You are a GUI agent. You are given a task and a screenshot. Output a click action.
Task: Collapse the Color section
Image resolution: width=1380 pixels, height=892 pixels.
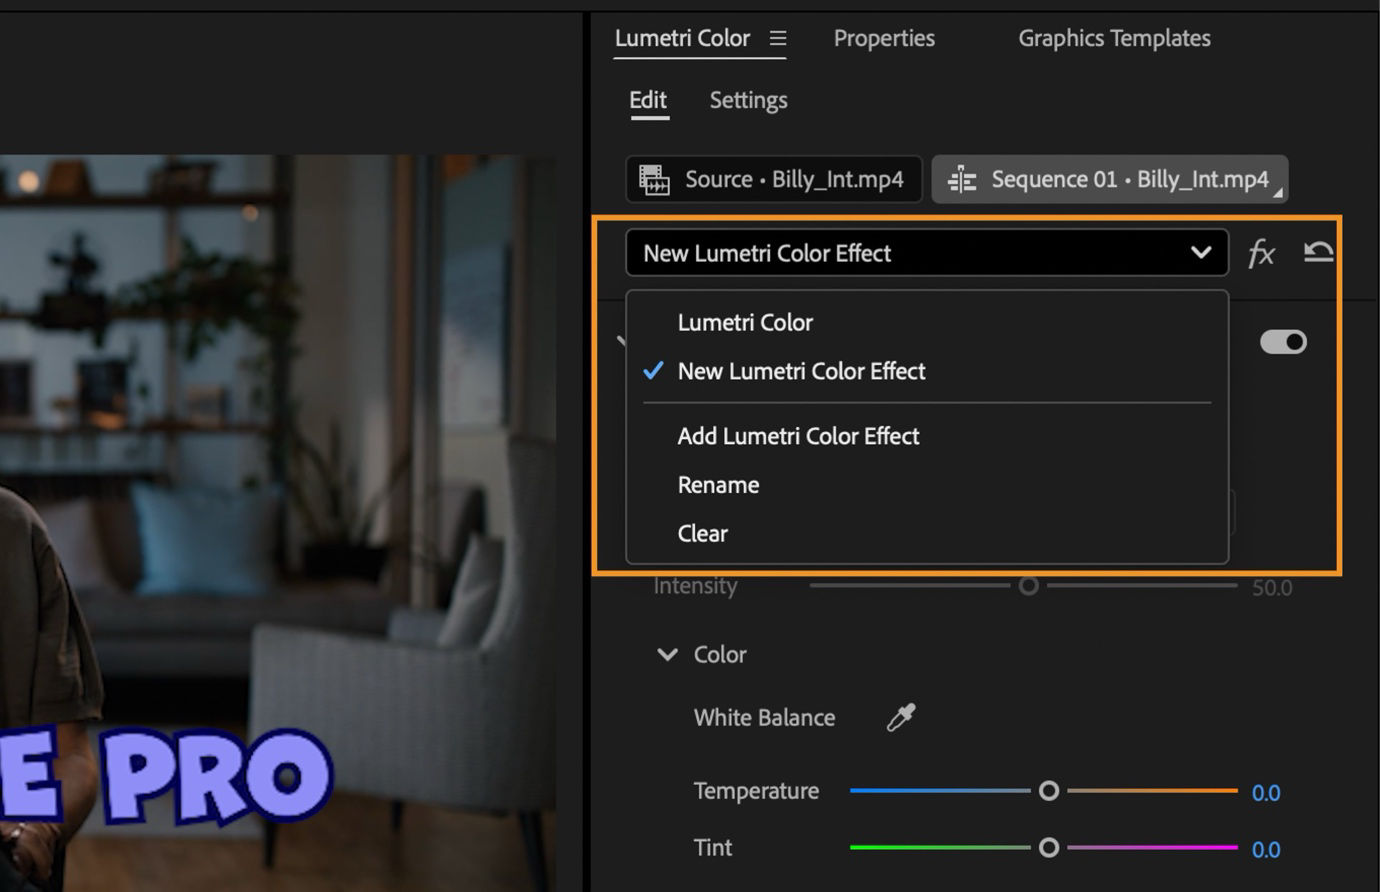coord(667,654)
